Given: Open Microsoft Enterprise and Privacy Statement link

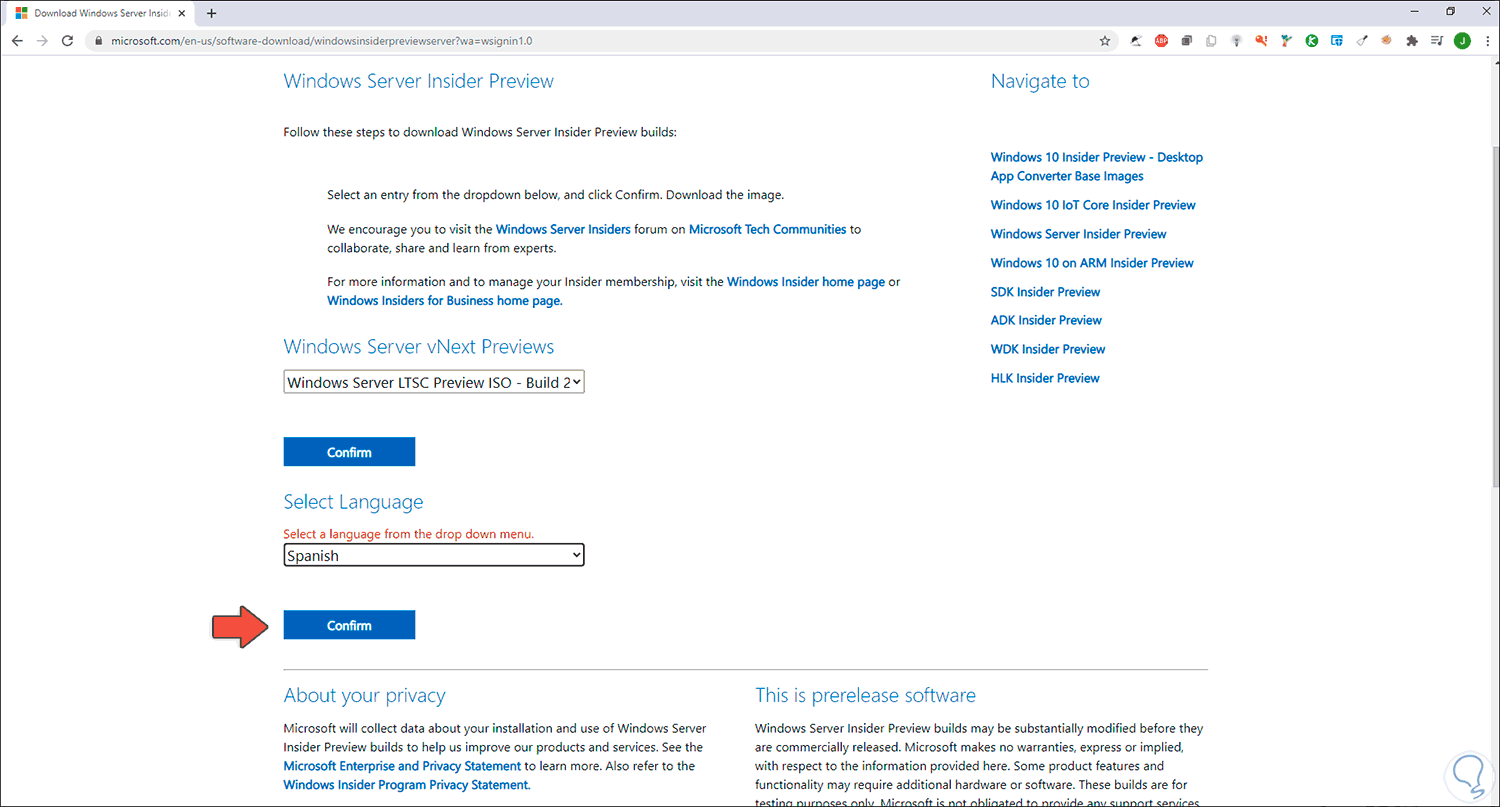Looking at the screenshot, I should (403, 766).
